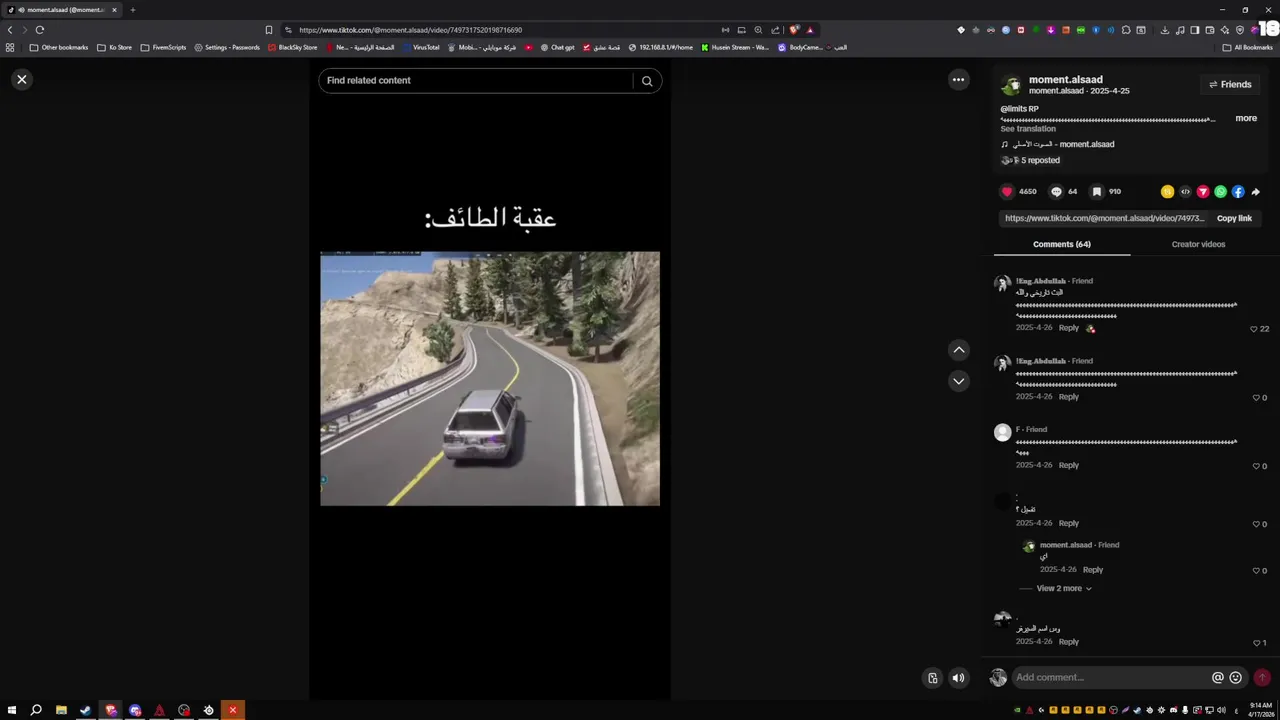Post comment with the red arrow button
The width and height of the screenshot is (1280, 720).
tap(1262, 678)
